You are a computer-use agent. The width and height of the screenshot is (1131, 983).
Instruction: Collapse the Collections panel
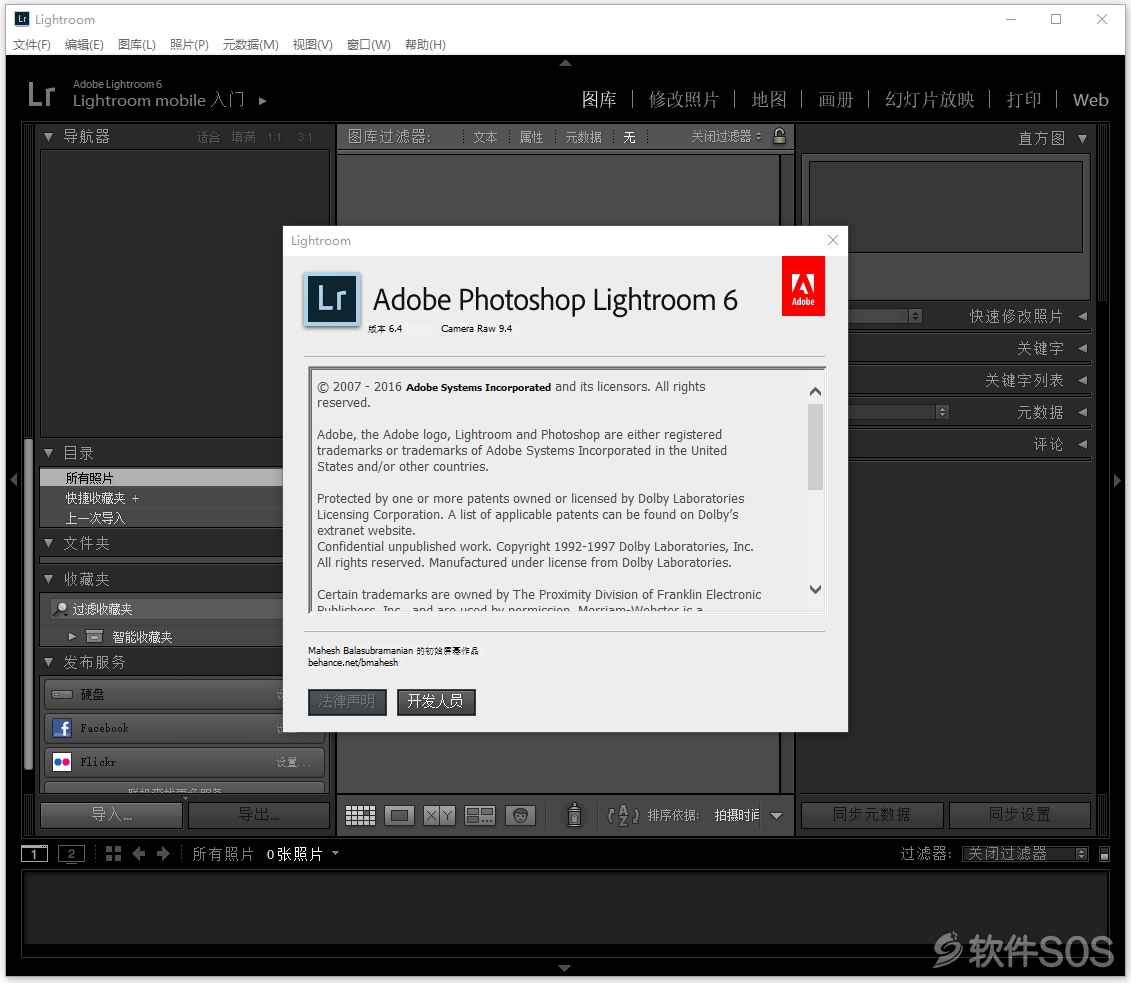(x=48, y=579)
